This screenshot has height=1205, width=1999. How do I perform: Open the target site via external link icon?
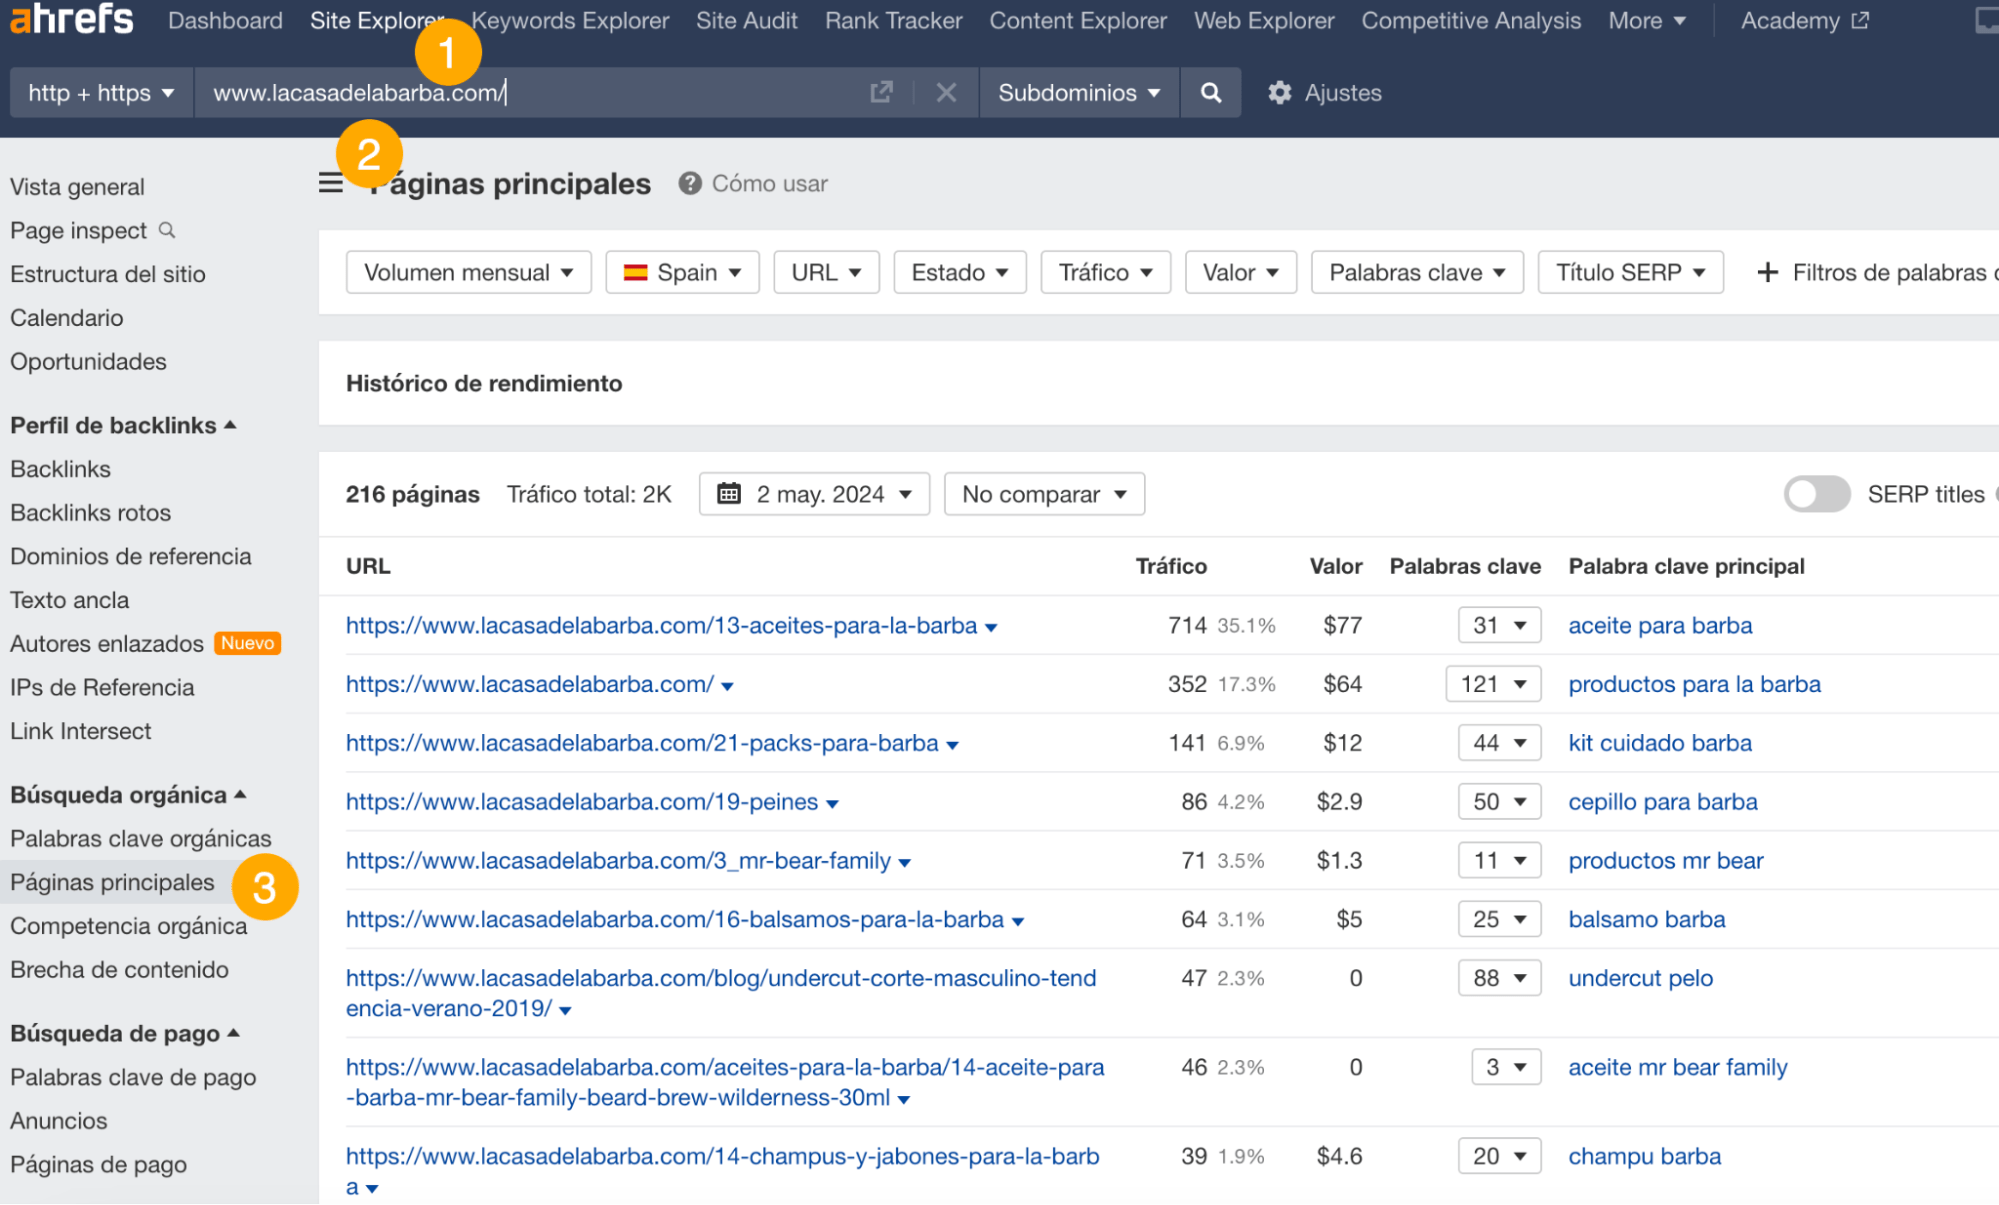tap(881, 92)
